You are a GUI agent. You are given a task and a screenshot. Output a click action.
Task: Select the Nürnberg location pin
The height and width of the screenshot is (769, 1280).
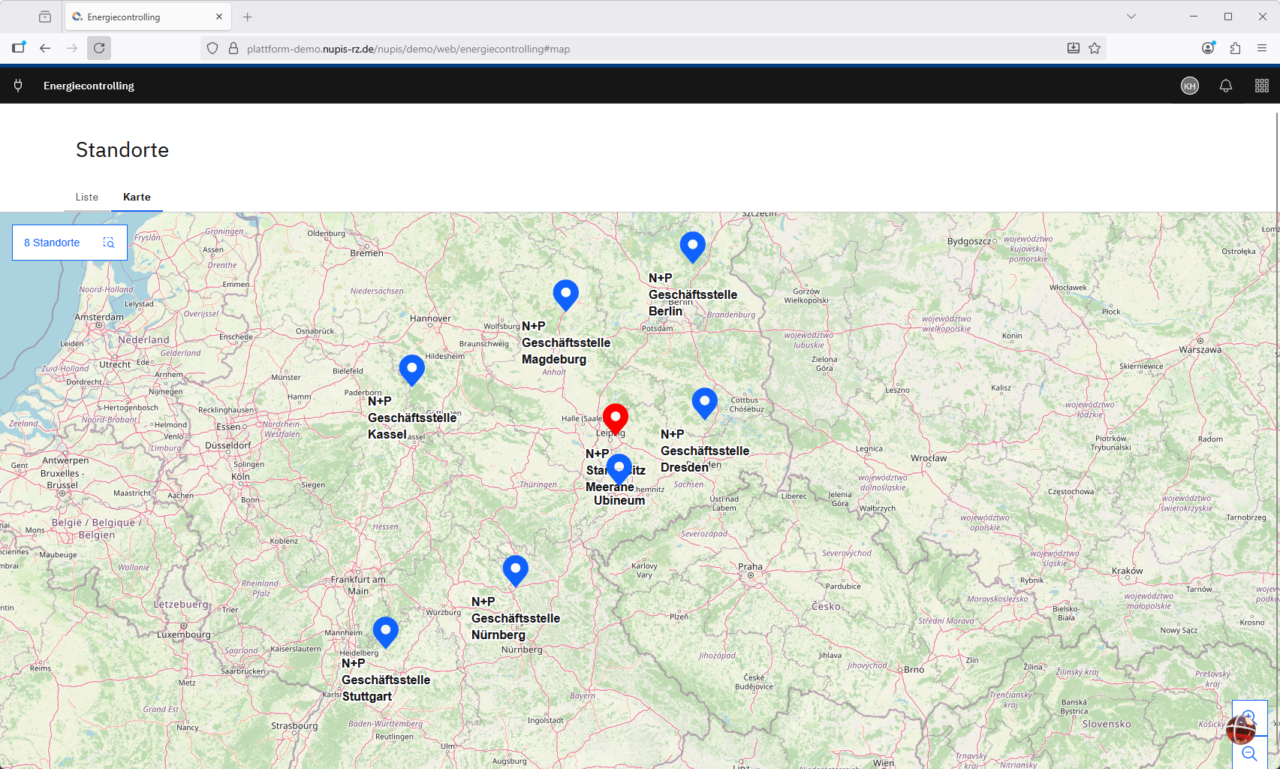[x=515, y=571]
